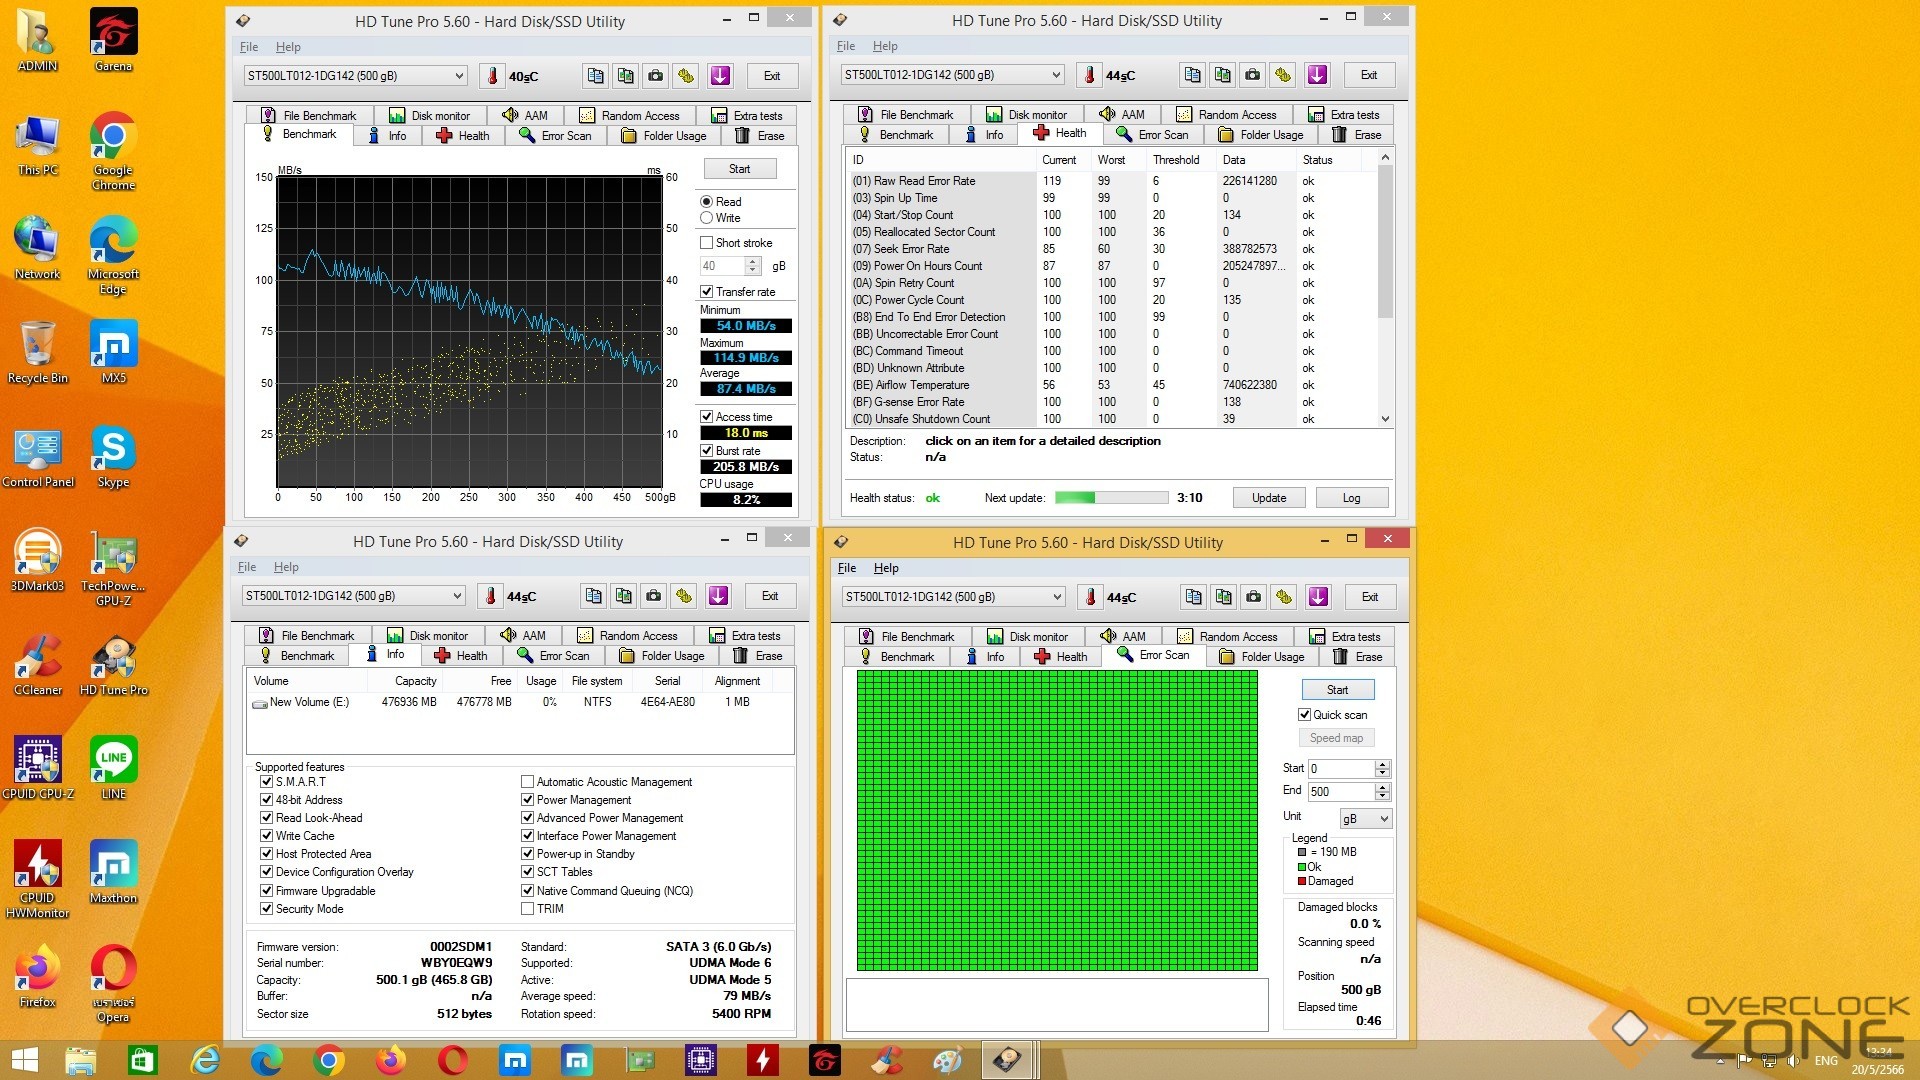Image resolution: width=1920 pixels, height=1080 pixels.
Task: Click the options gear icon in Error Scan window
Action: 1284,597
